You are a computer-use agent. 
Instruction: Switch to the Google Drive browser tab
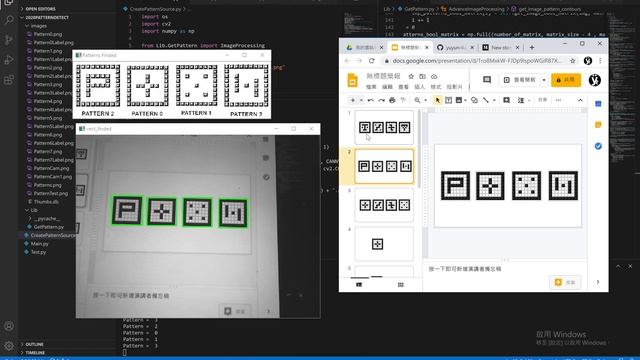click(x=363, y=47)
